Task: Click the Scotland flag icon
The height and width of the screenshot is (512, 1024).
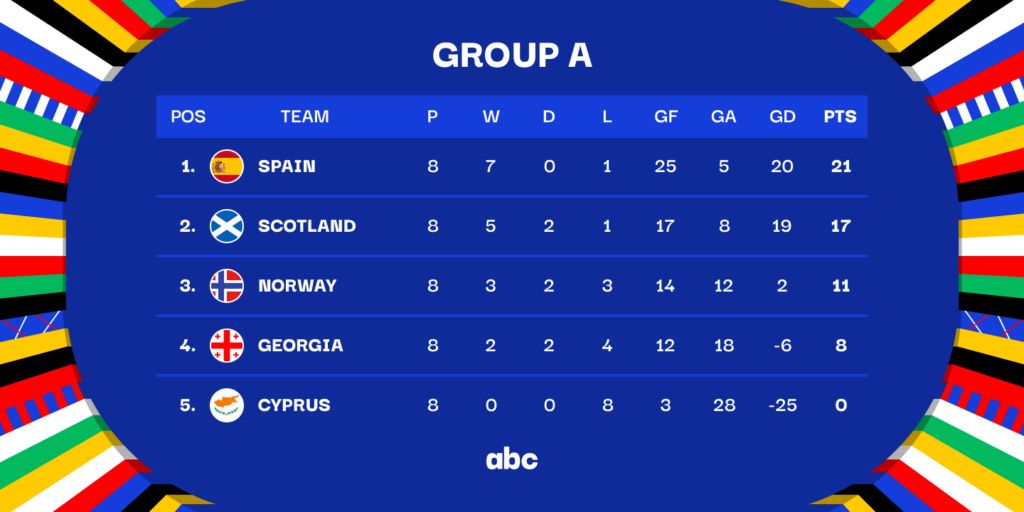Action: (x=227, y=226)
